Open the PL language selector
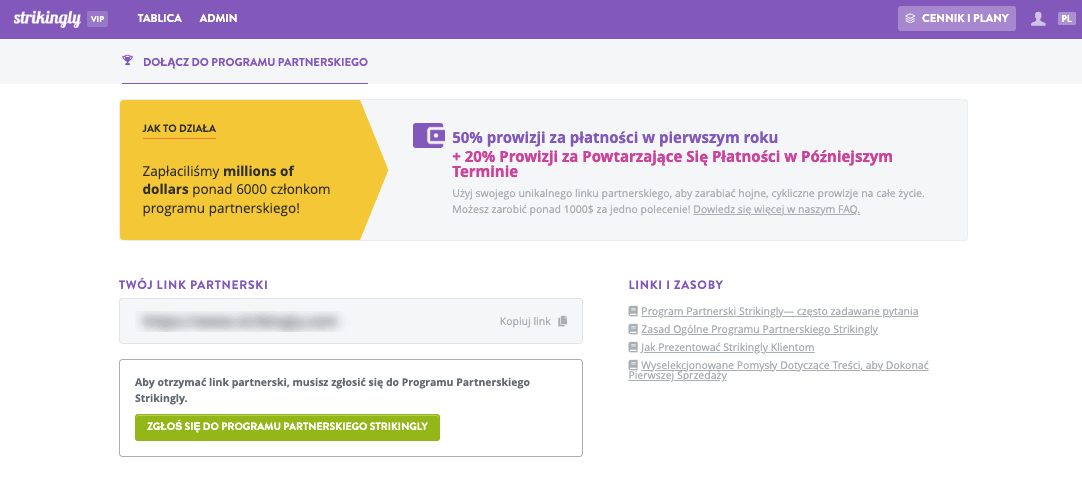 click(1066, 19)
